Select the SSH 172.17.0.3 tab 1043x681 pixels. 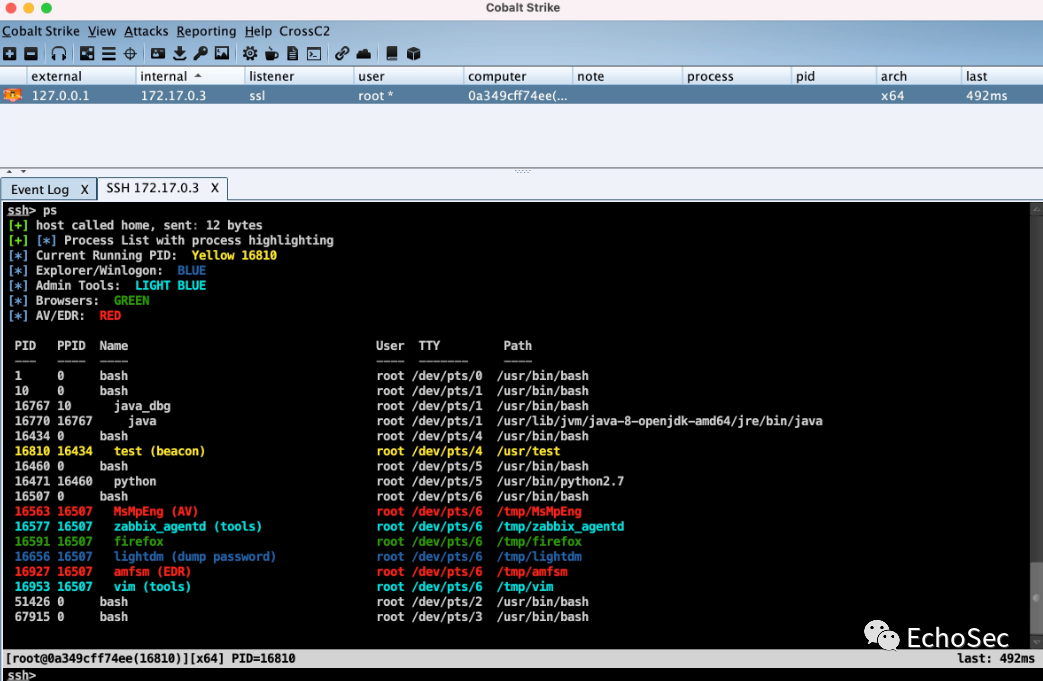pyautogui.click(x=152, y=188)
